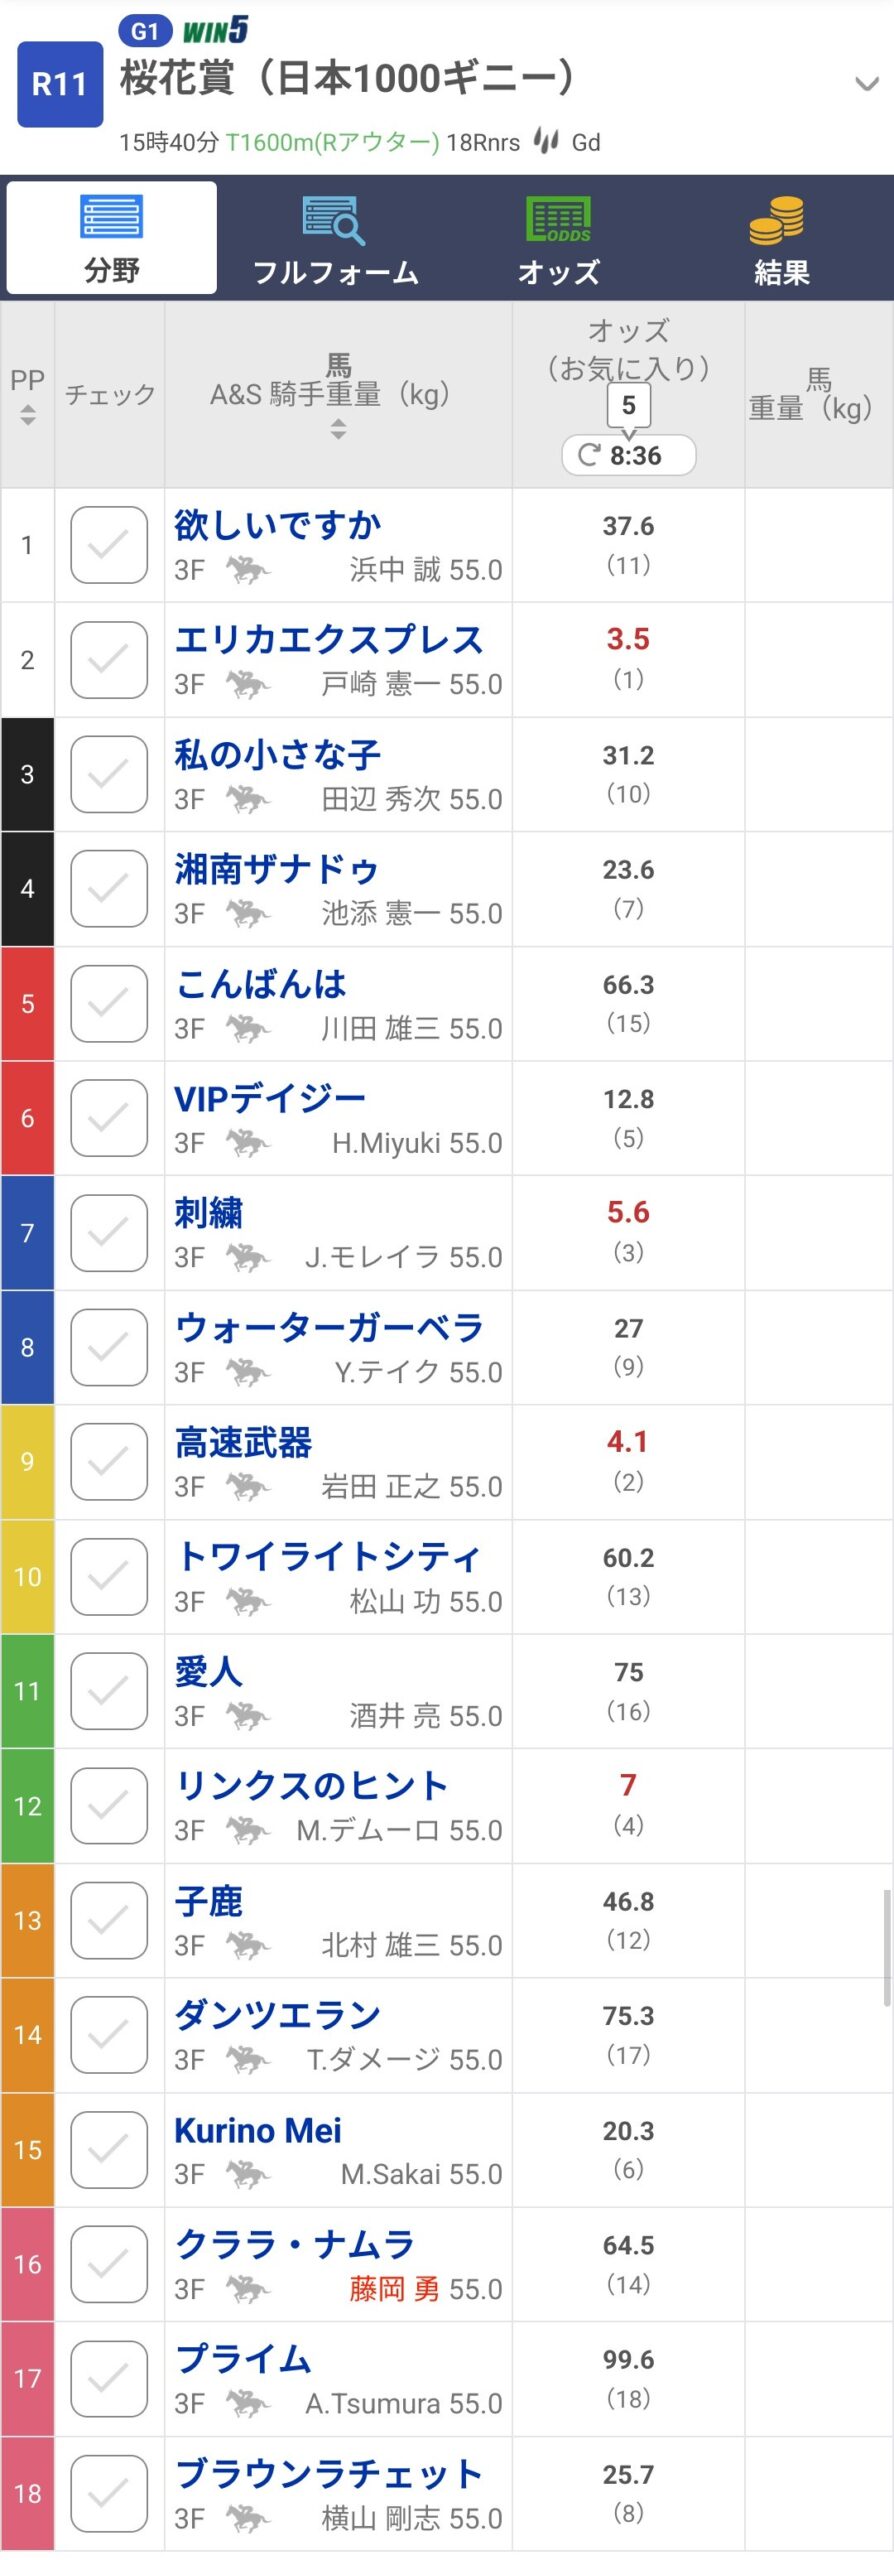Check the box for 欲しいですか
The image size is (894, 2560).
click(x=109, y=545)
